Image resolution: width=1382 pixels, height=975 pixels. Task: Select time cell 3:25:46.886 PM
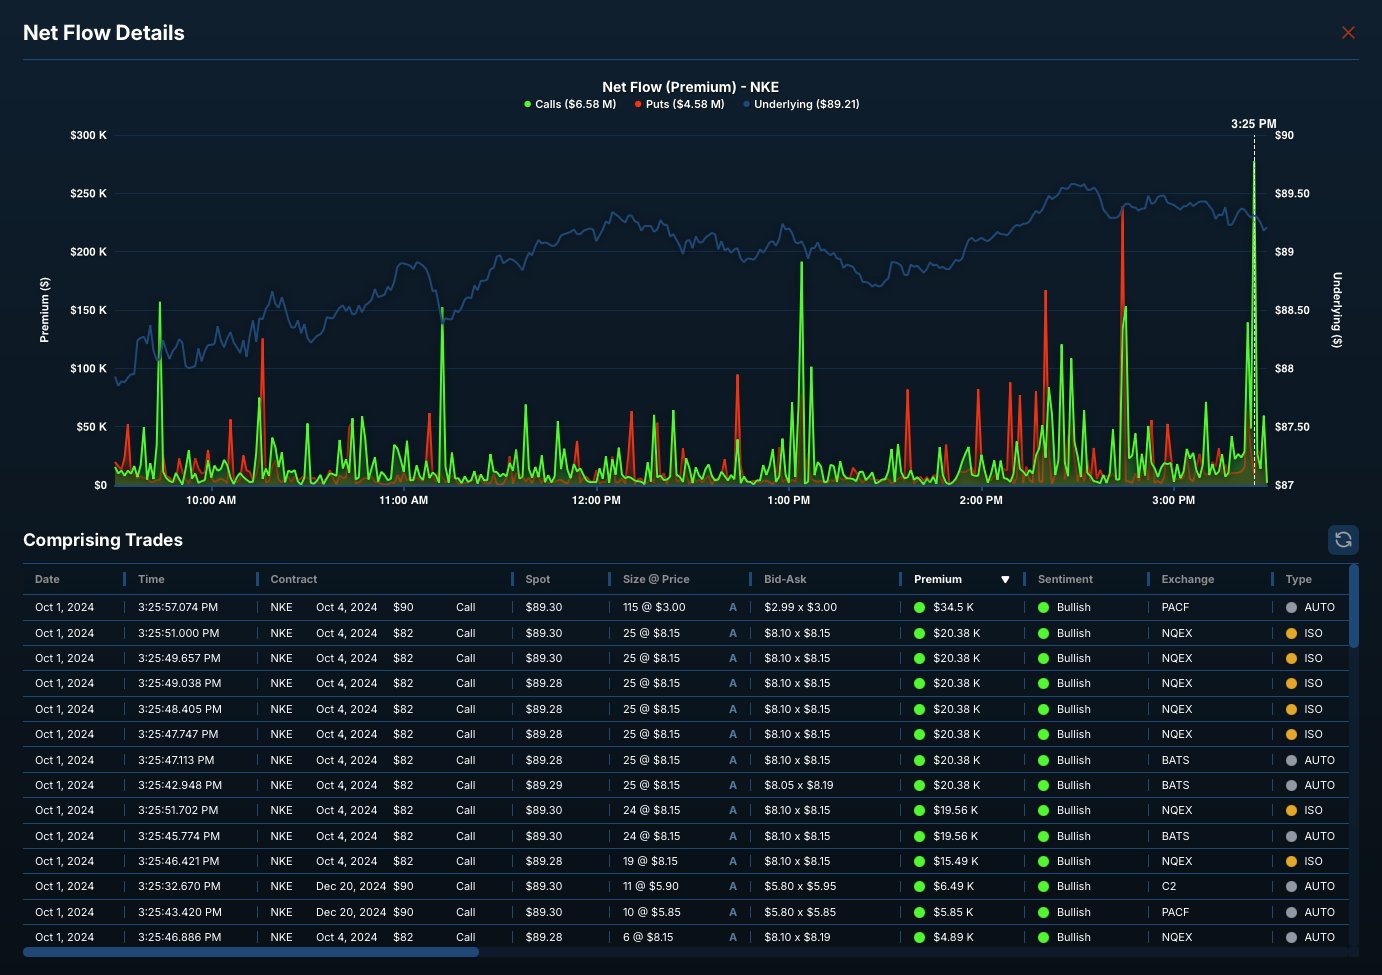point(180,937)
